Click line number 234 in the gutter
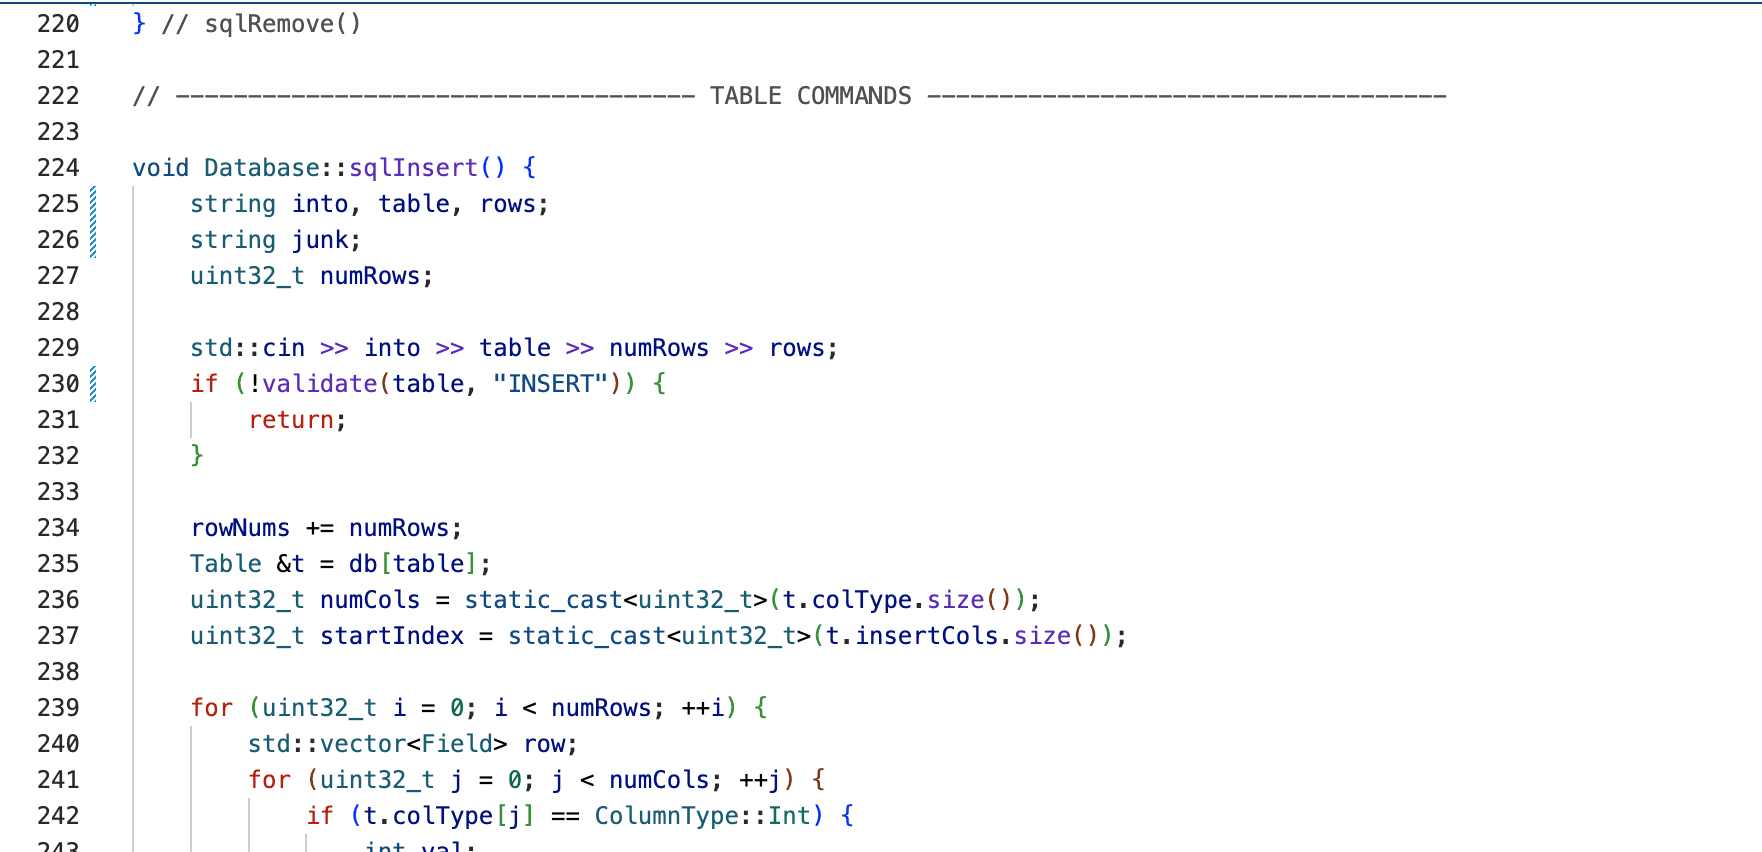The height and width of the screenshot is (852, 1762). [58, 528]
